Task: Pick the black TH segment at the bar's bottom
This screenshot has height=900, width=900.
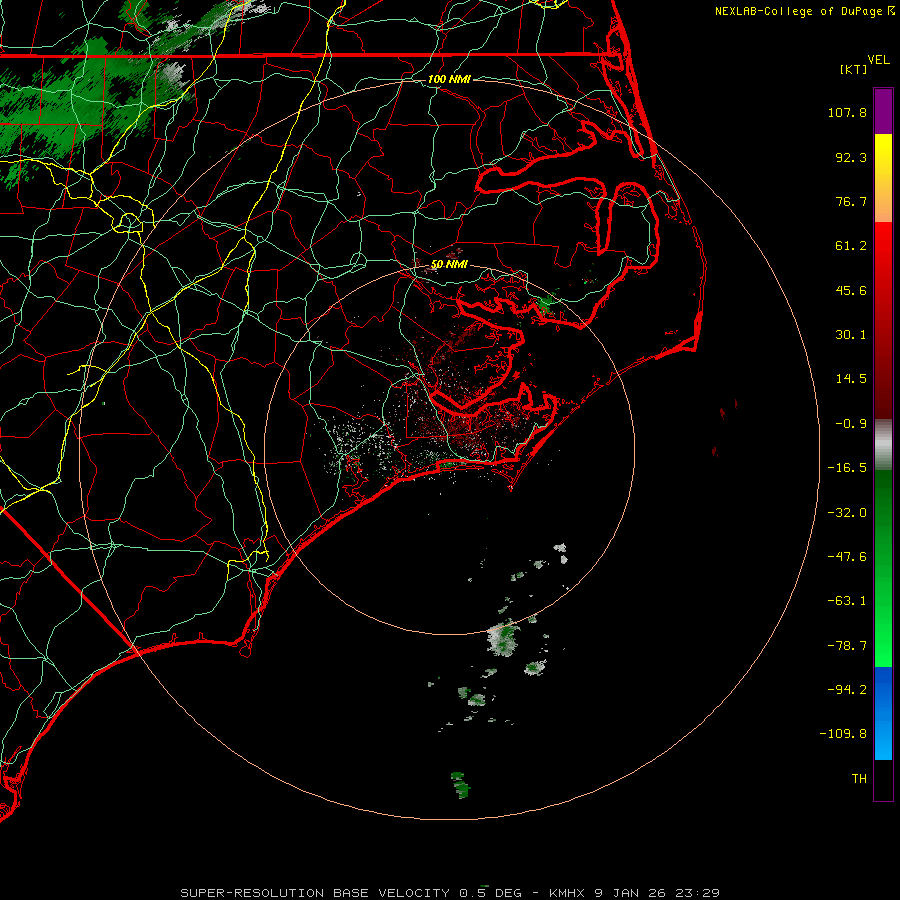Action: 883,779
